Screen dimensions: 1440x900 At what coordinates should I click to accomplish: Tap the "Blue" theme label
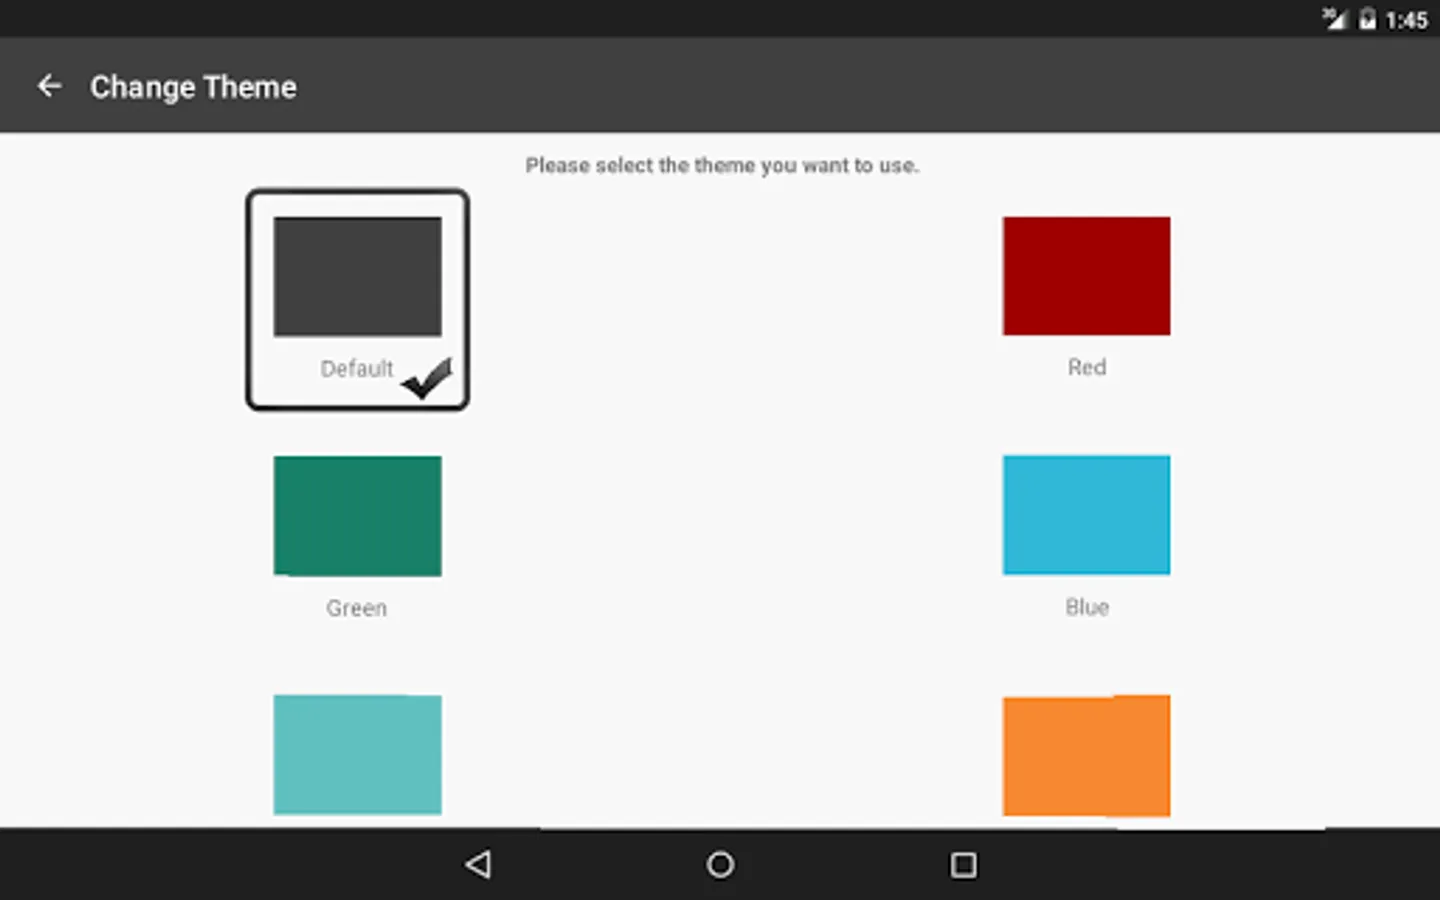pyautogui.click(x=1087, y=607)
